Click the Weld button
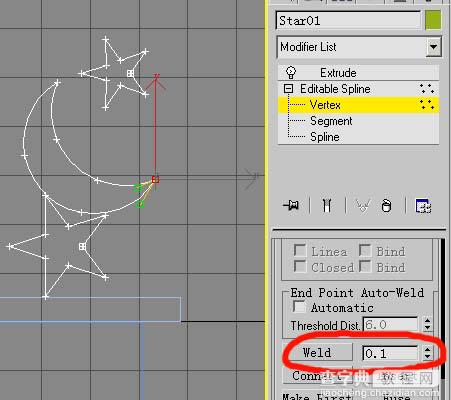 coord(317,353)
